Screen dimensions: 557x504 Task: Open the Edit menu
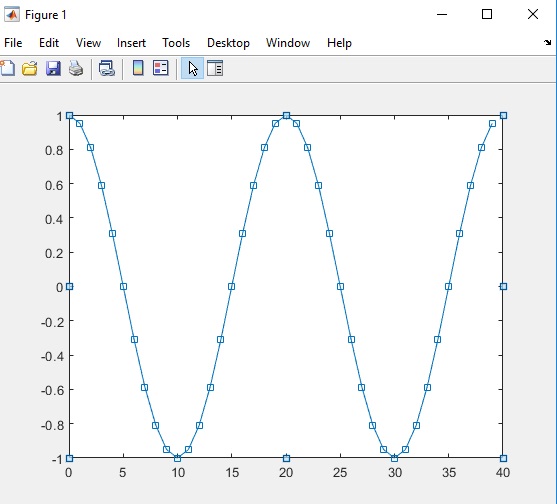[x=49, y=43]
